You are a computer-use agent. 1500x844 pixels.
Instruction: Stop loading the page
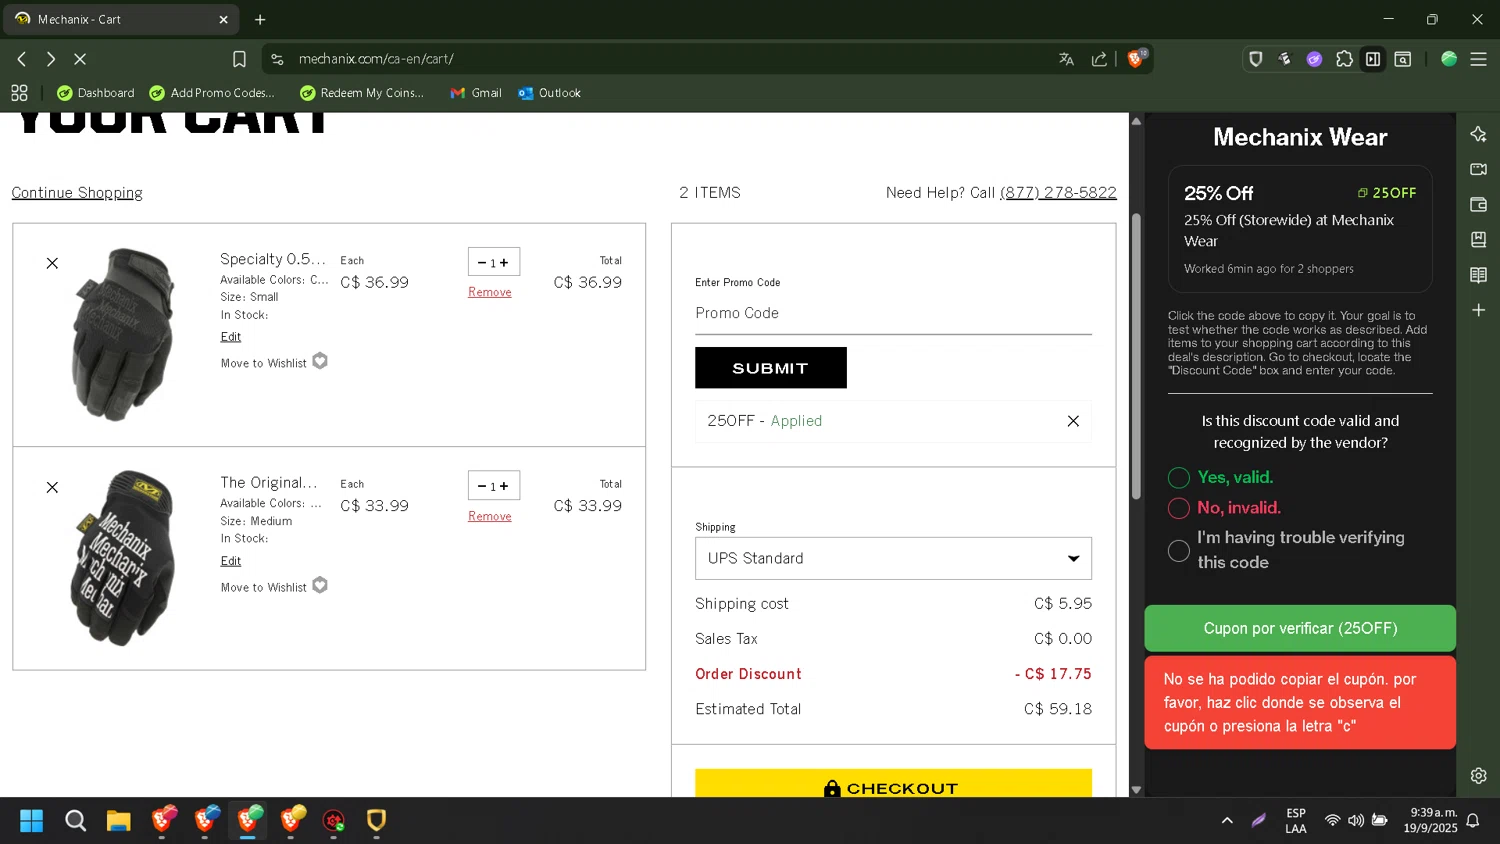[80, 59]
